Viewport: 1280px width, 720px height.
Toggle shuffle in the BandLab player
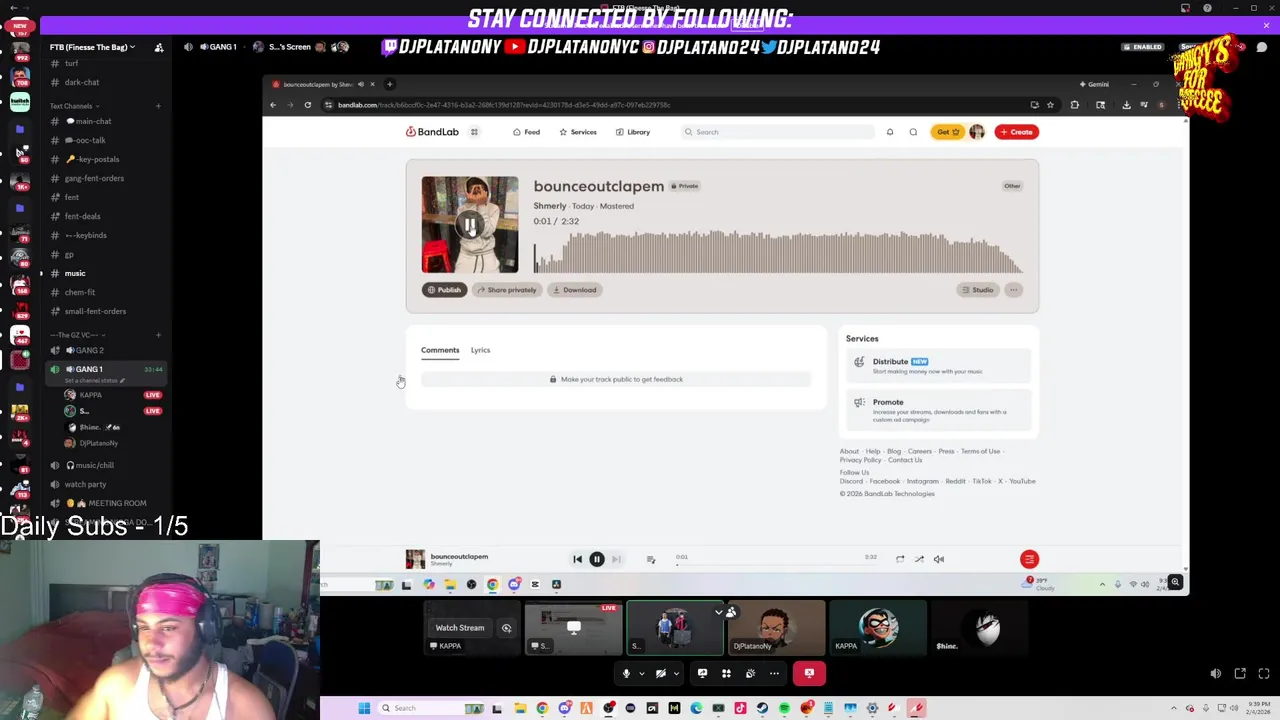(919, 559)
